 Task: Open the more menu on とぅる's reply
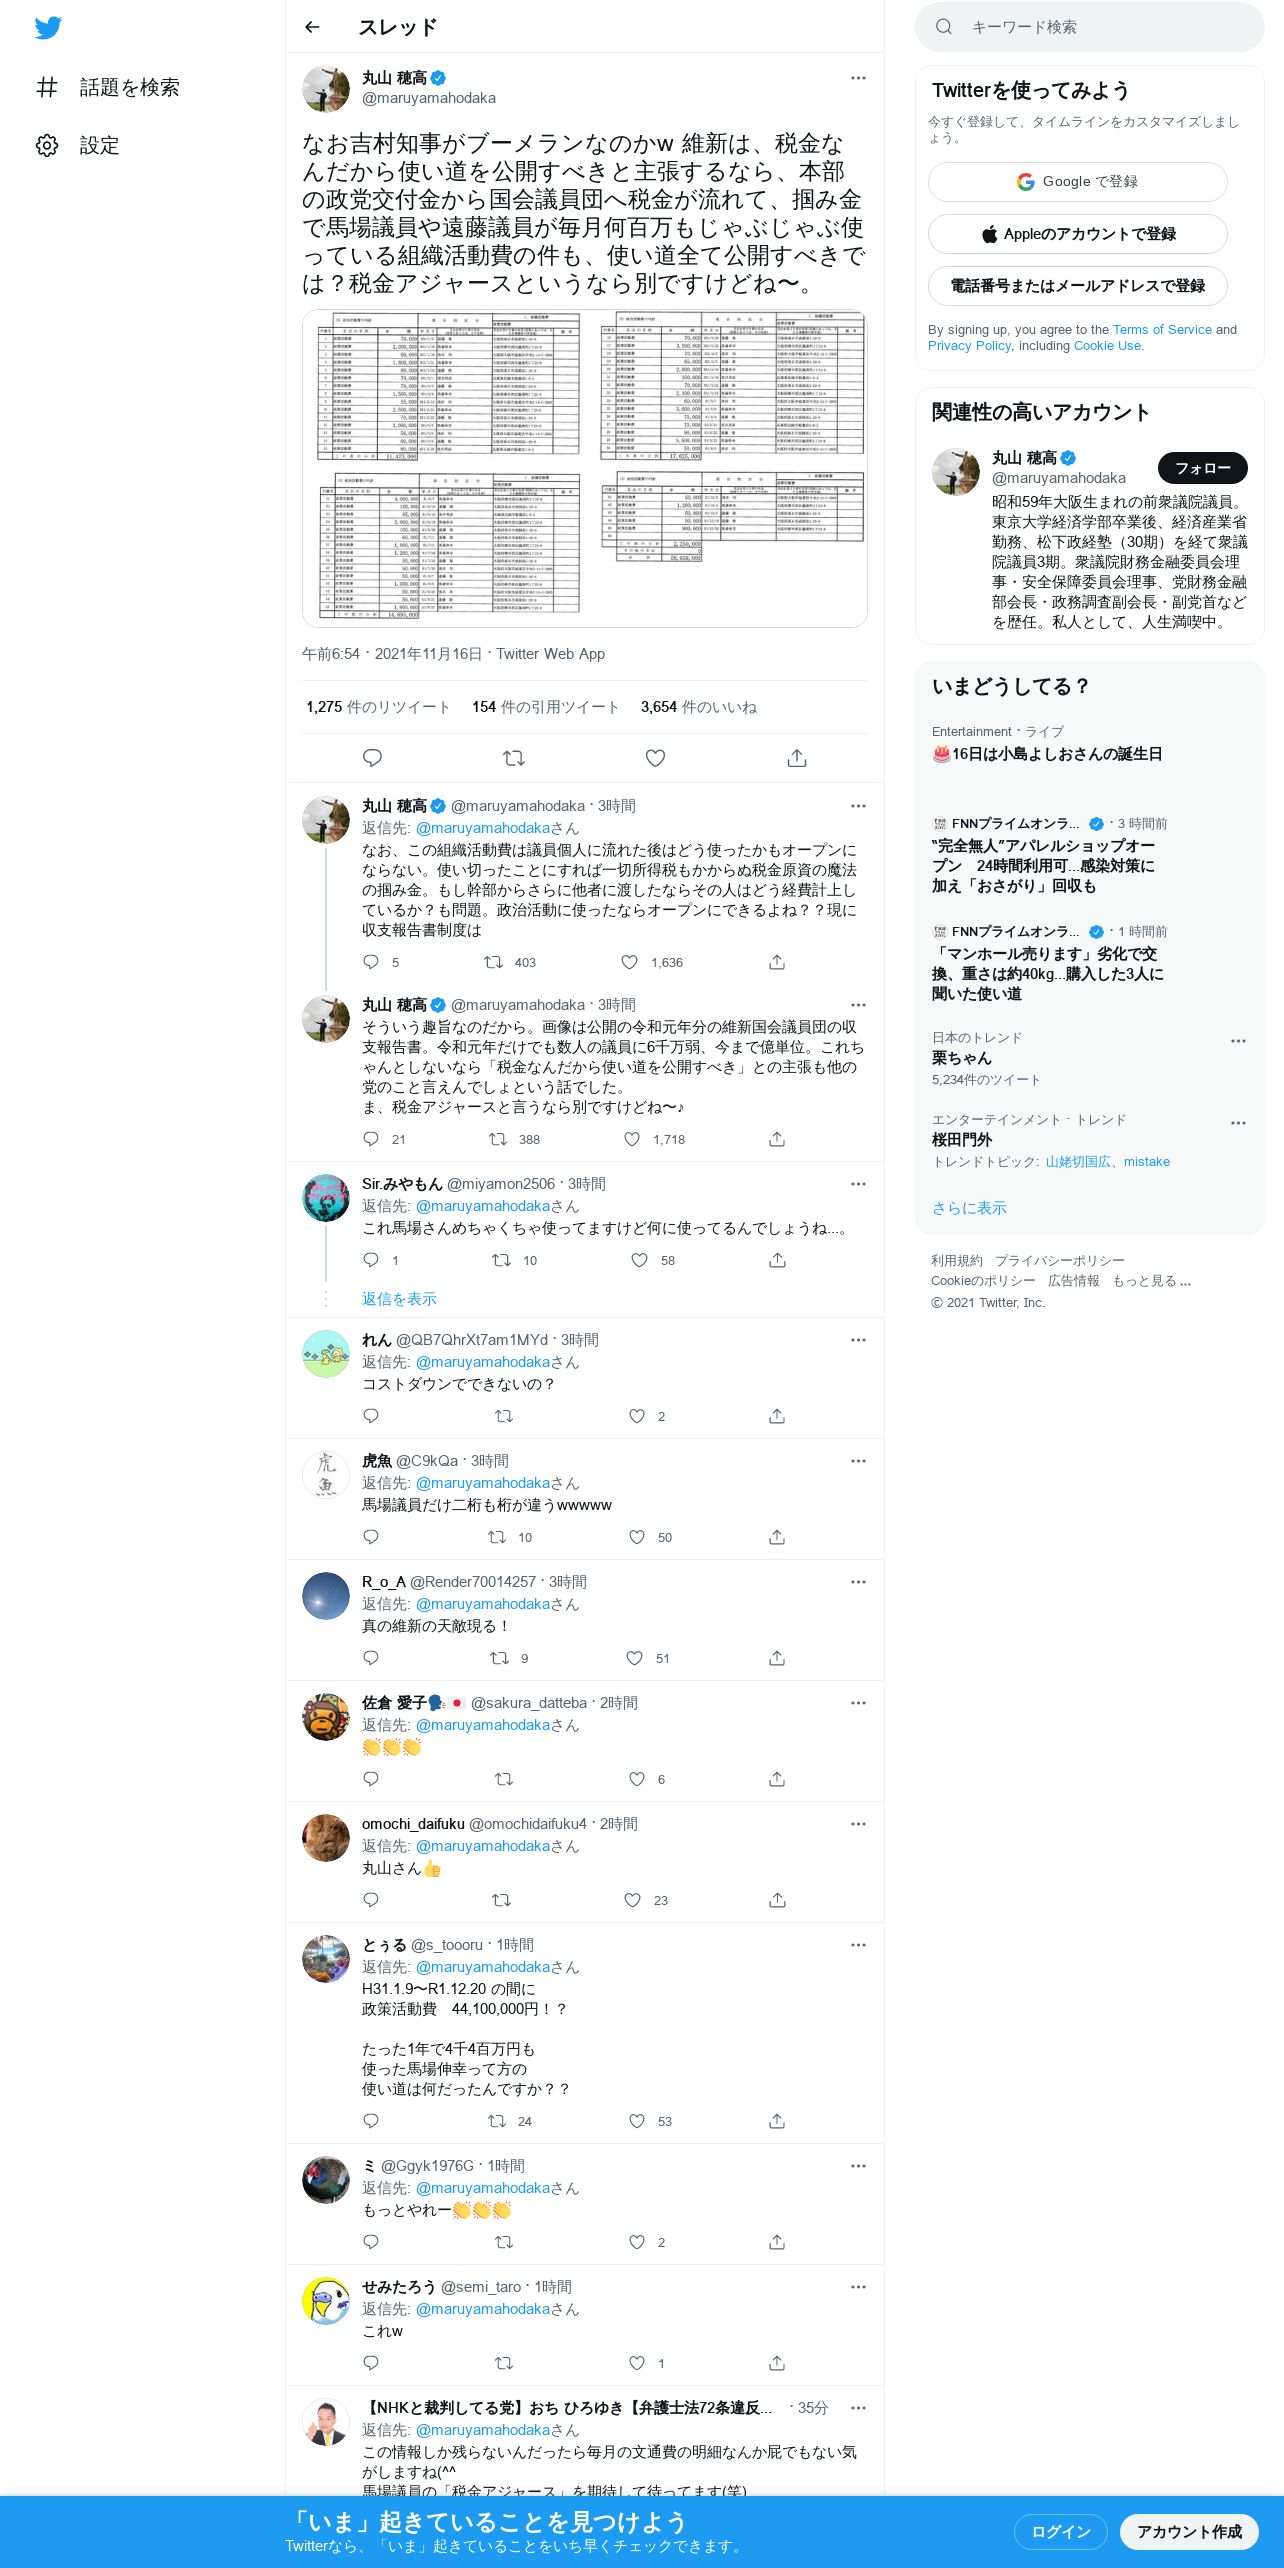[x=858, y=1945]
